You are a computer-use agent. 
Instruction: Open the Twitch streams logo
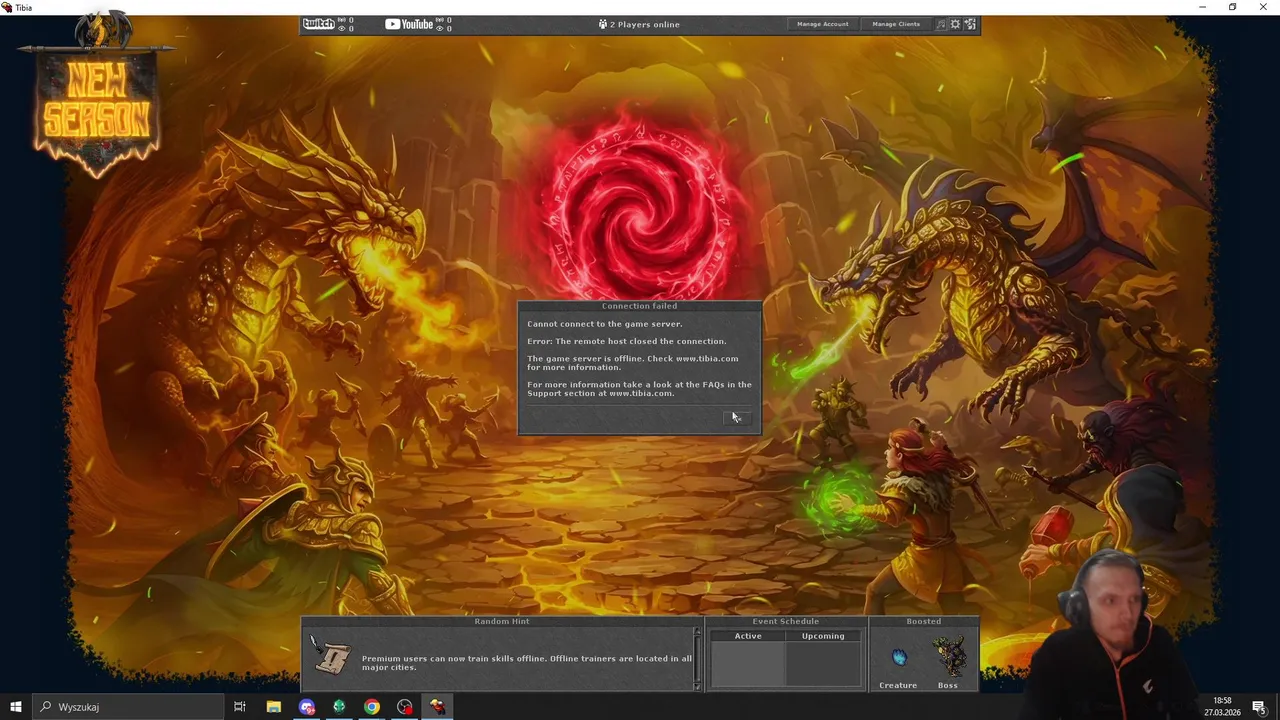click(x=318, y=24)
